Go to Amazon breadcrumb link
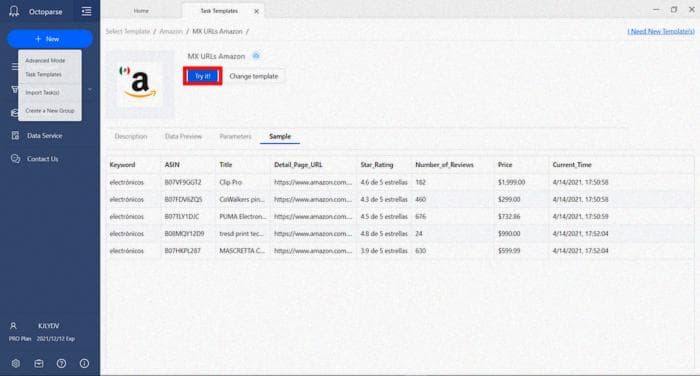 click(x=171, y=31)
